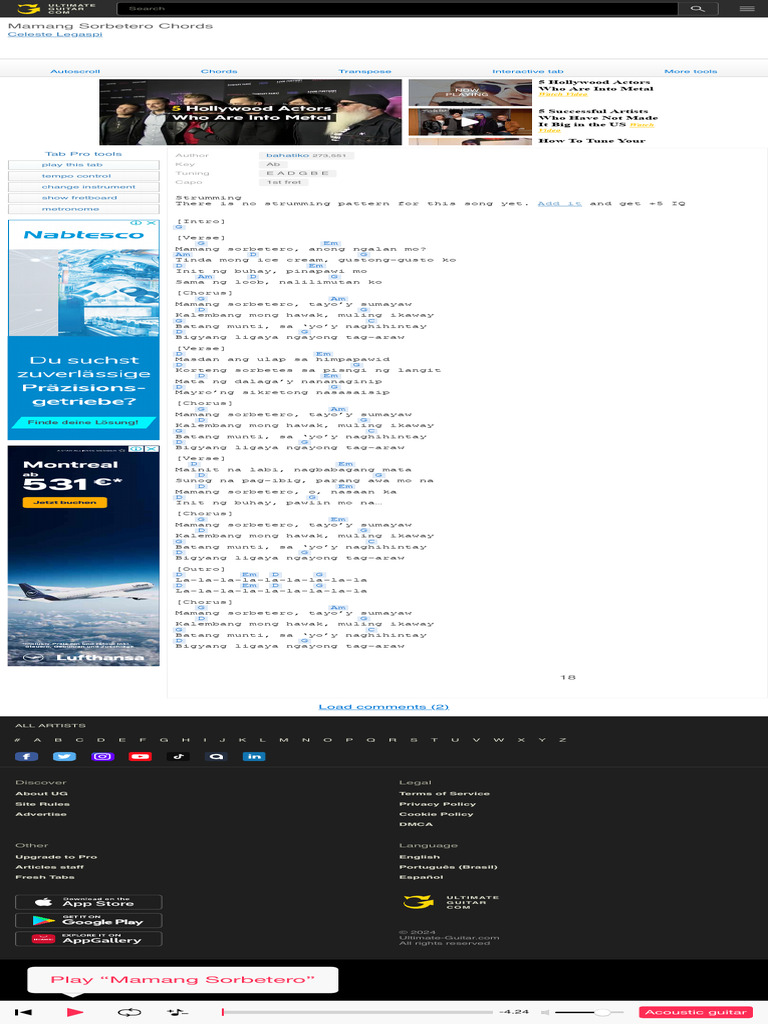
Task: Toggle the loop playback icon
Action: [129, 1012]
